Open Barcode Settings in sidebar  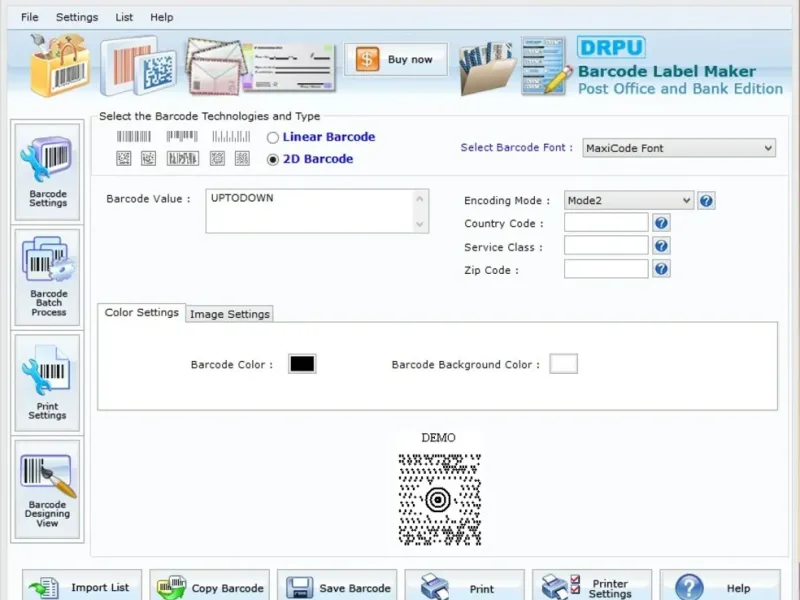[47, 172]
